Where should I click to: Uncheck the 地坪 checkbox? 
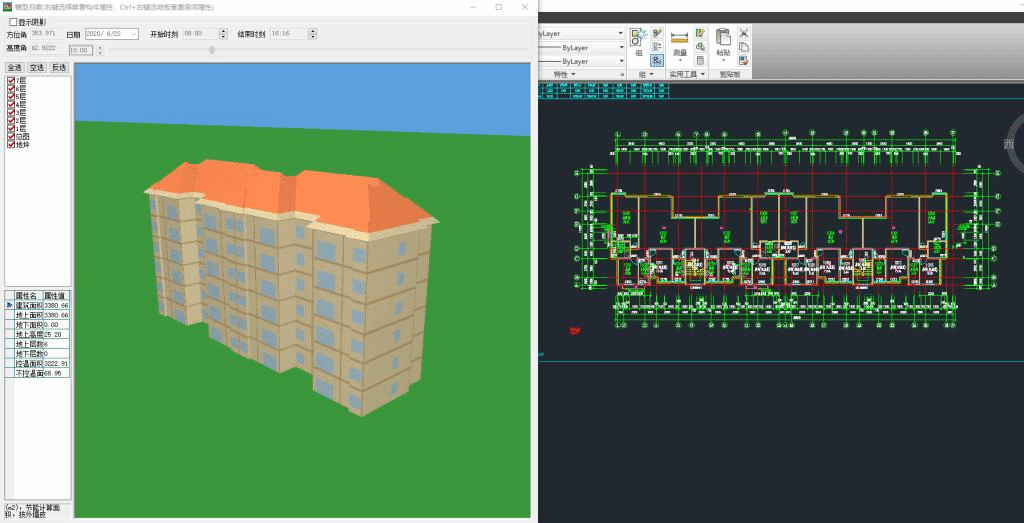tap(11, 144)
